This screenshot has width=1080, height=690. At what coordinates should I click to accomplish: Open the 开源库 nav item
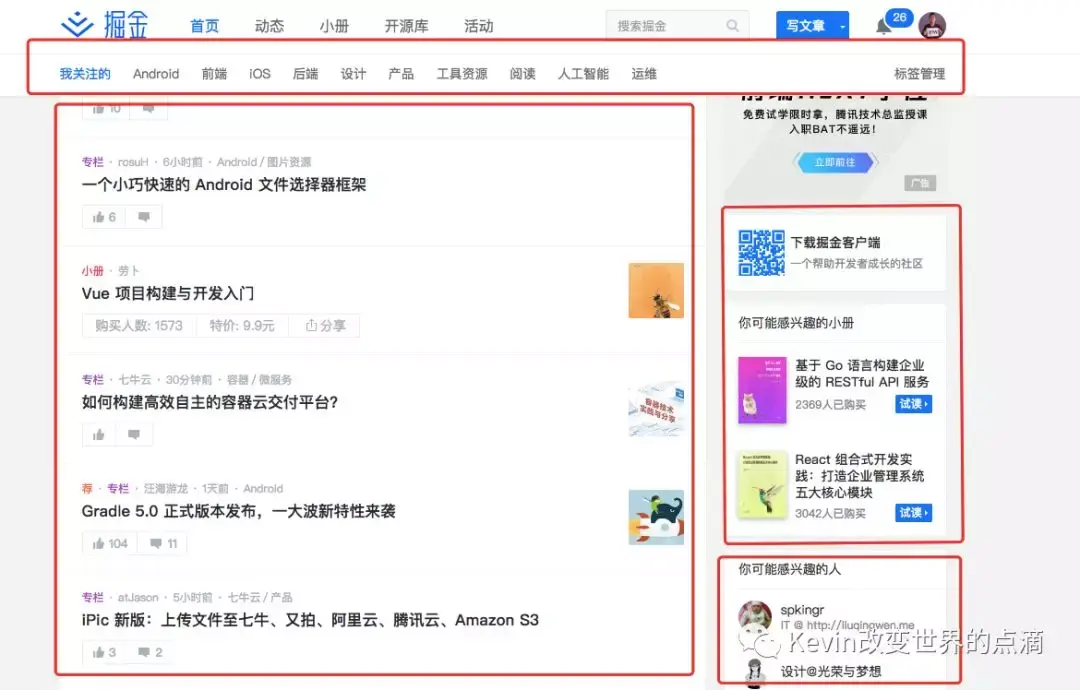(406, 26)
